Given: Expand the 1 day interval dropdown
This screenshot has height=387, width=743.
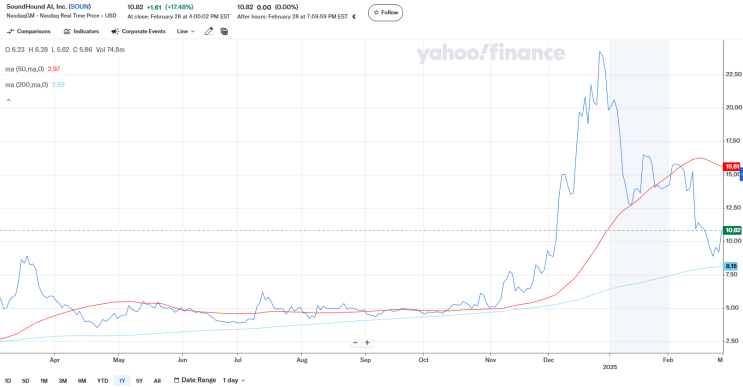Looking at the screenshot, I should pos(234,380).
